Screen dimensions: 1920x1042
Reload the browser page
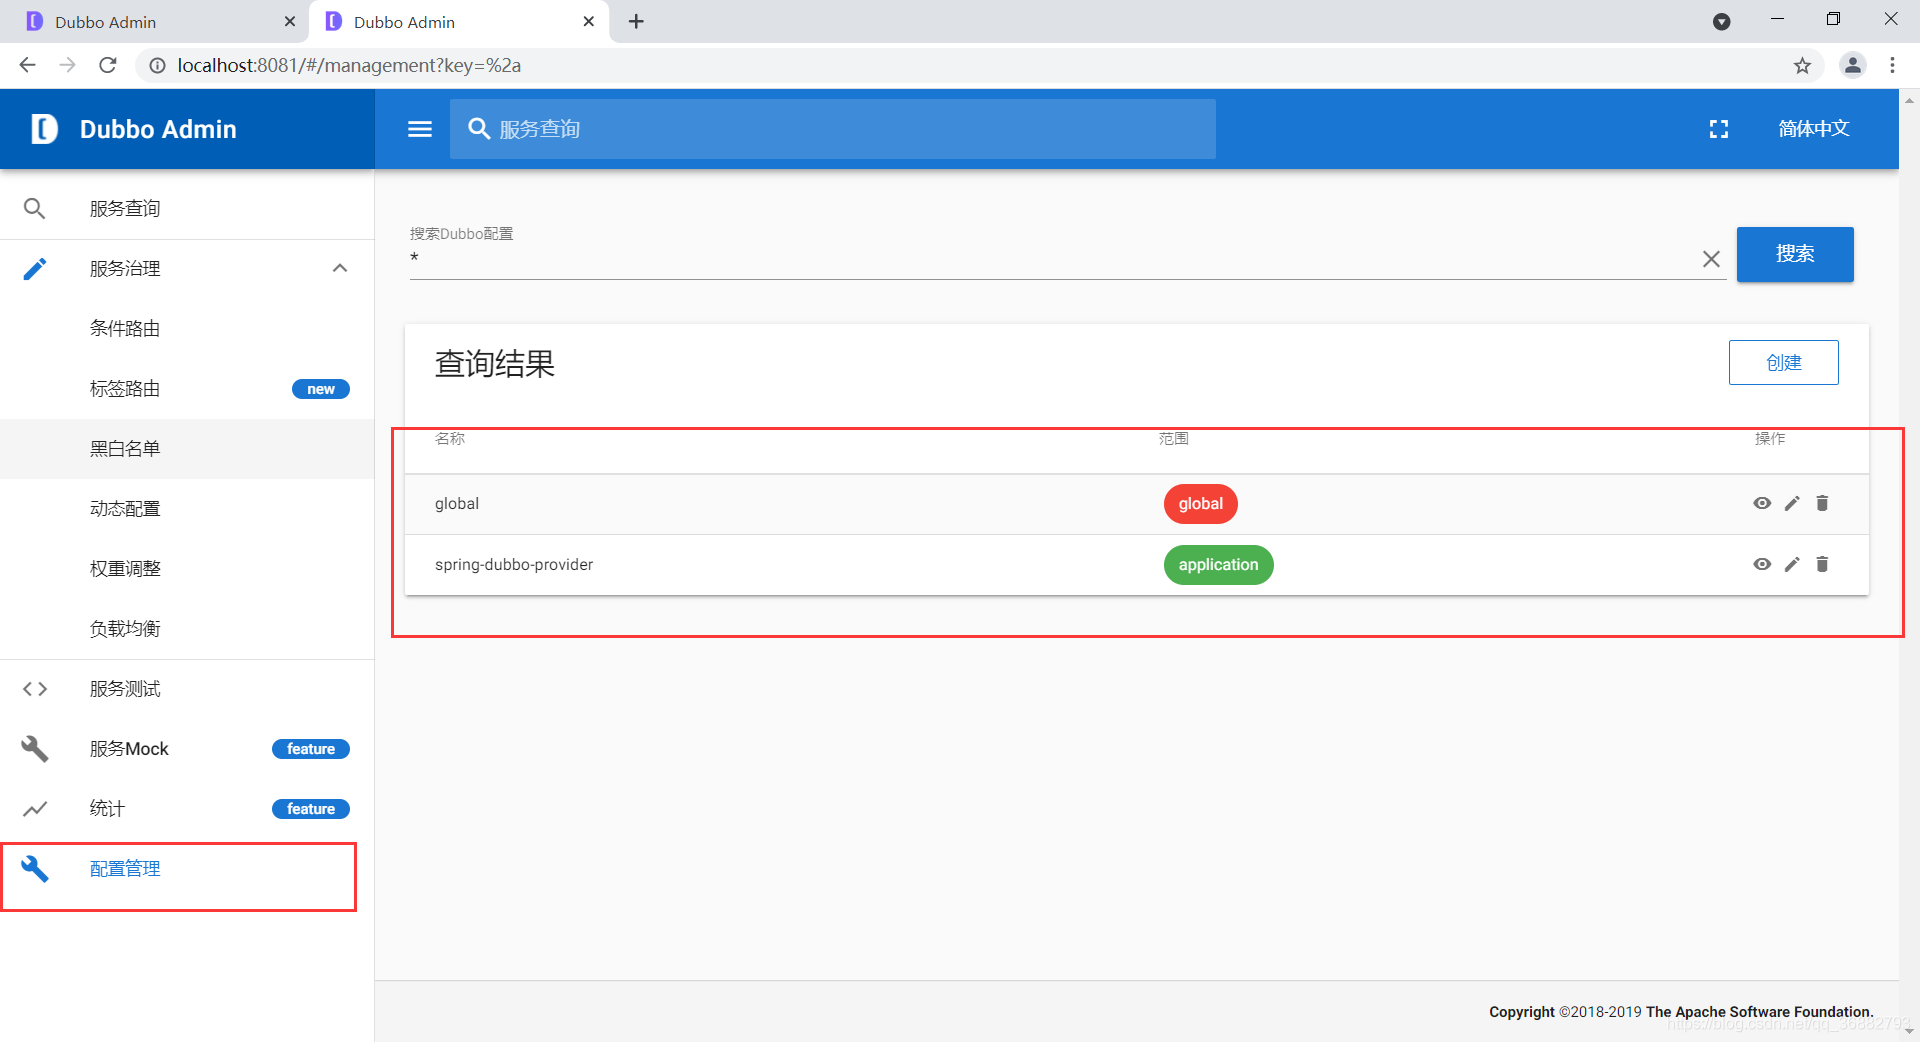tap(108, 65)
